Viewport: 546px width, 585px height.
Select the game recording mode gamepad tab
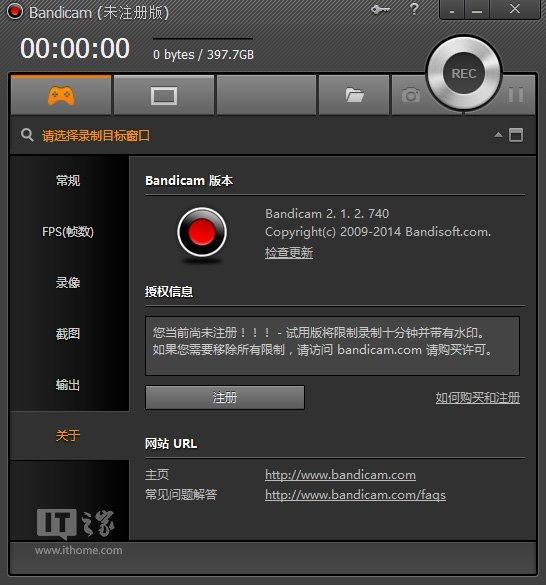[x=61, y=96]
